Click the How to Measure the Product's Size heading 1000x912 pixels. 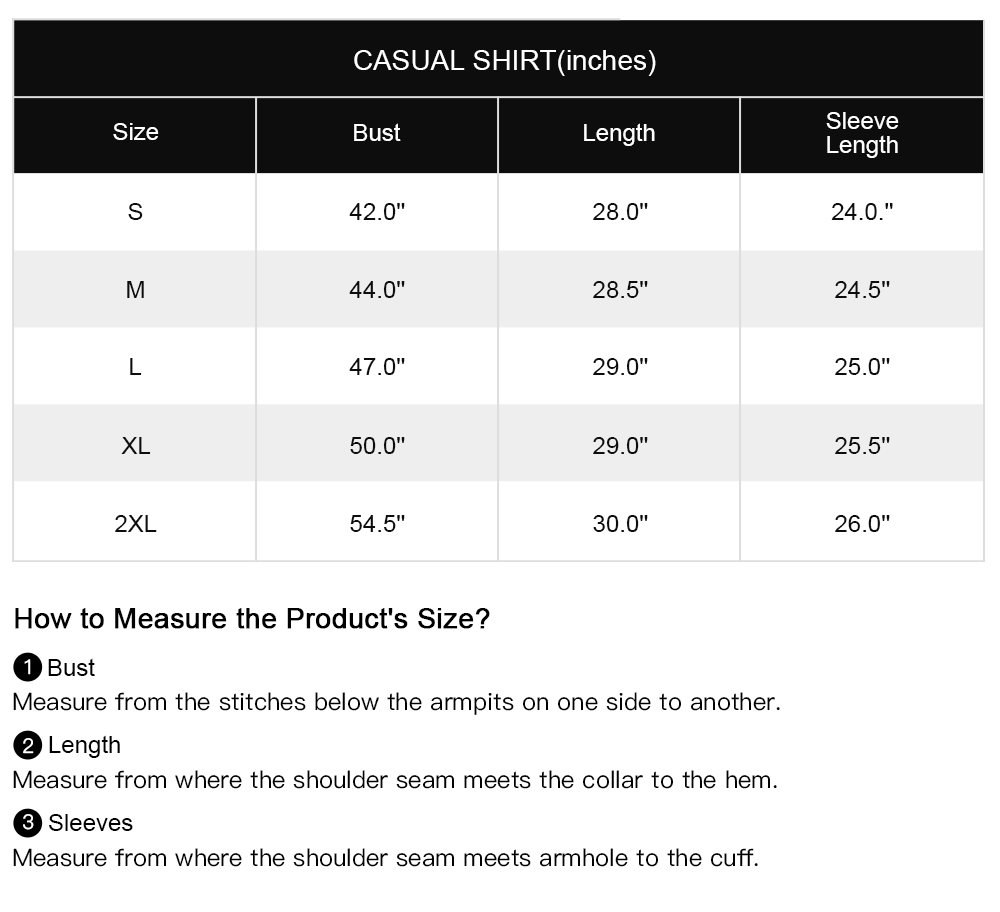coord(252,619)
